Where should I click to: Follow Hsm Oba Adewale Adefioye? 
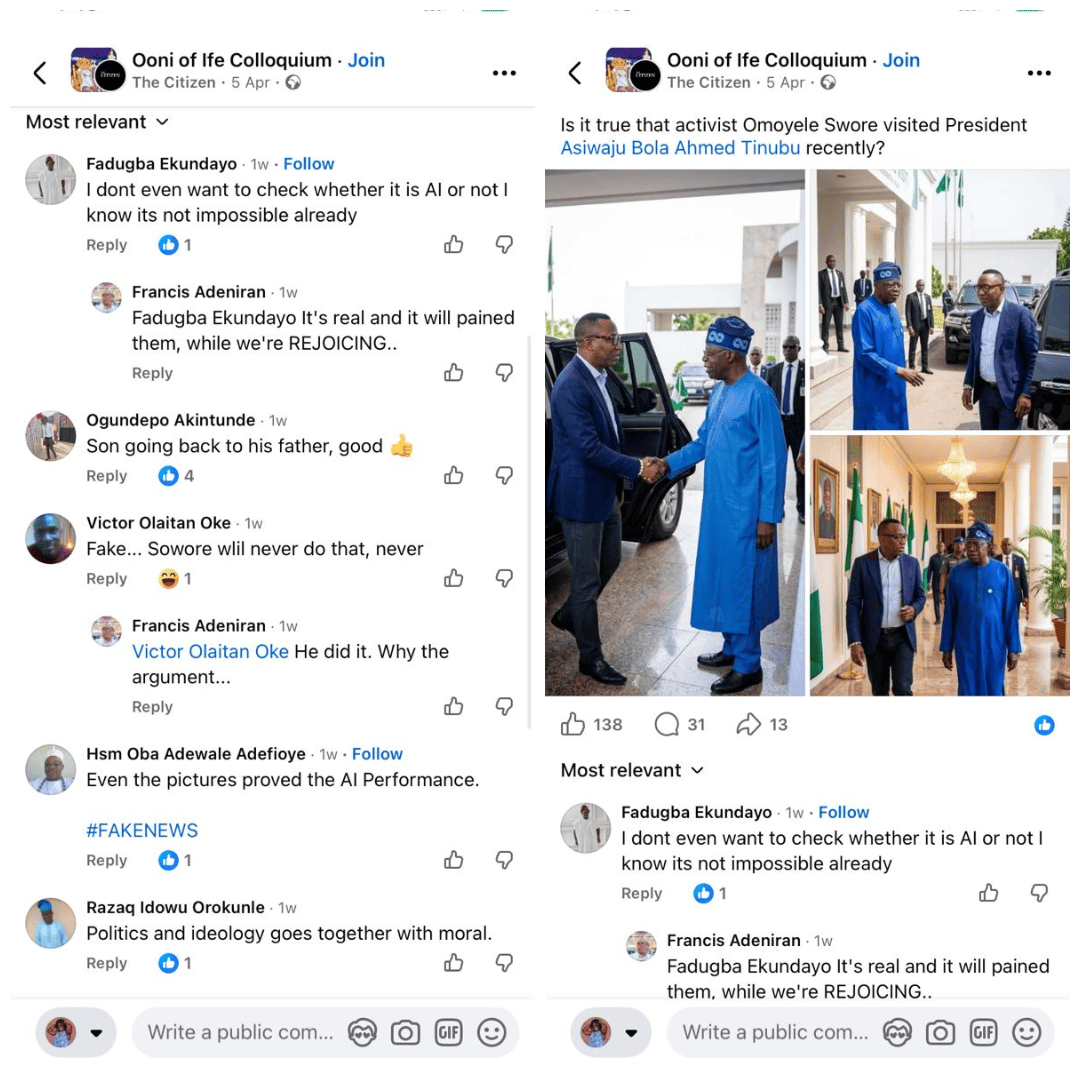point(377,754)
